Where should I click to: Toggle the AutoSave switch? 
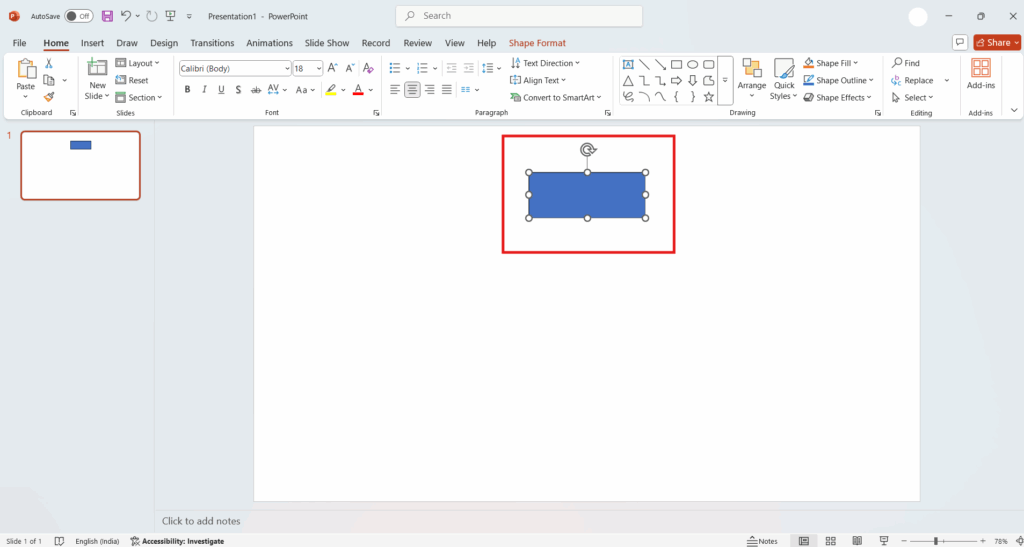click(79, 16)
